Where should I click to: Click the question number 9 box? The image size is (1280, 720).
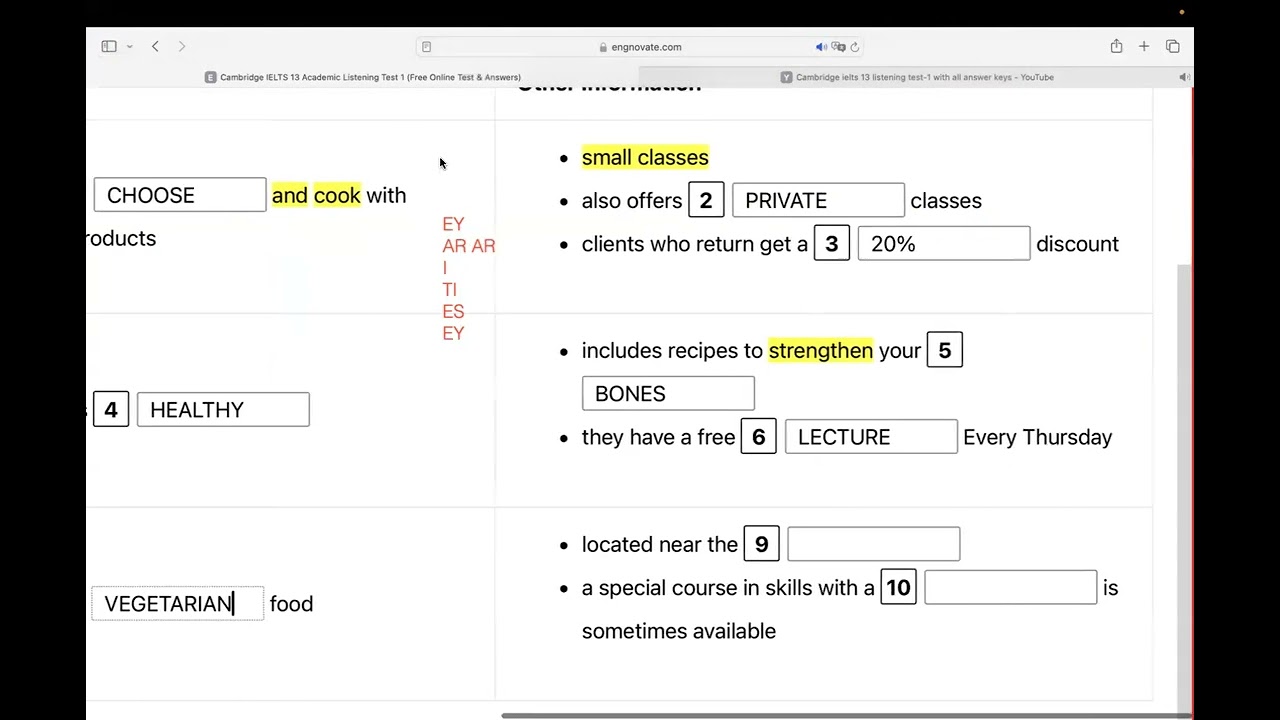tap(762, 544)
